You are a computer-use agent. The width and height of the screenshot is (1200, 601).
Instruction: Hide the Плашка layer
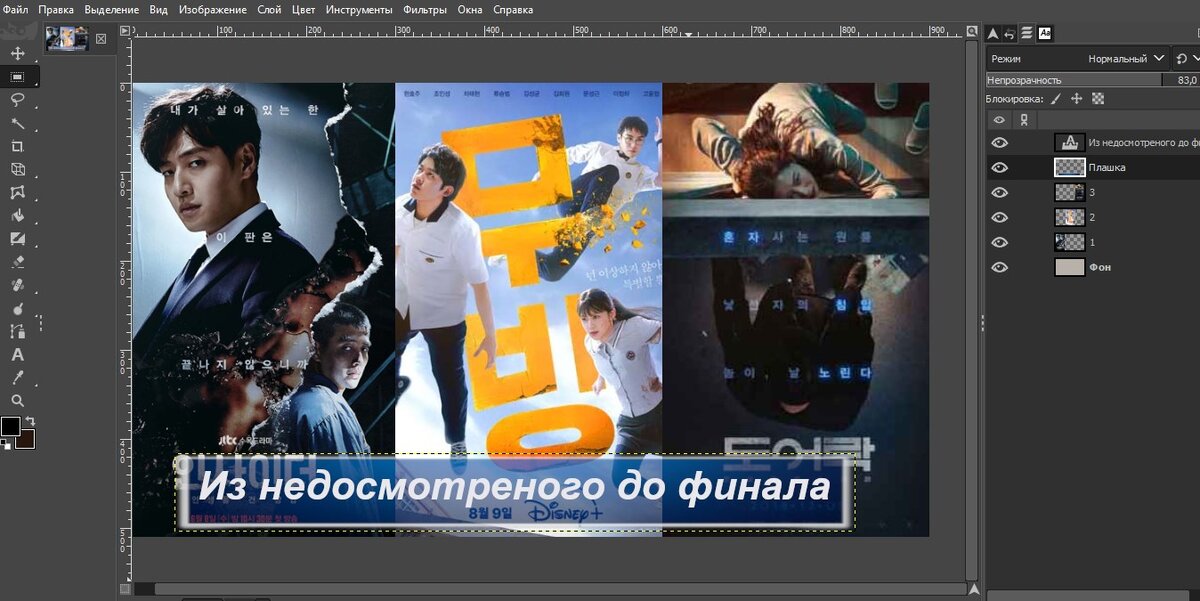[999, 168]
